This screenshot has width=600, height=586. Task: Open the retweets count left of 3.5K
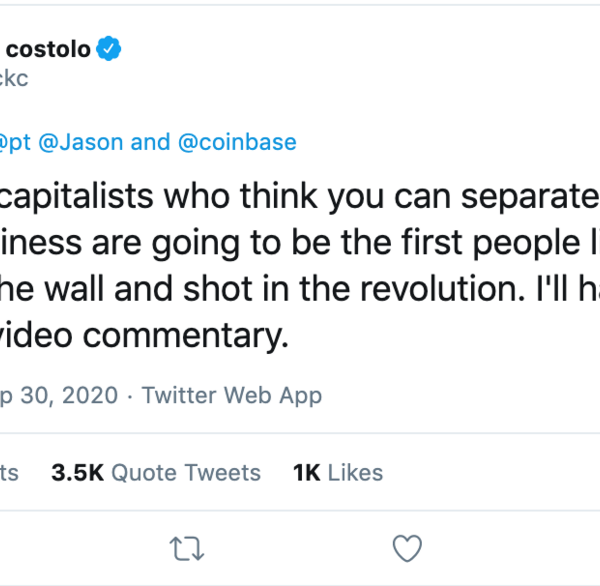(x=10, y=472)
